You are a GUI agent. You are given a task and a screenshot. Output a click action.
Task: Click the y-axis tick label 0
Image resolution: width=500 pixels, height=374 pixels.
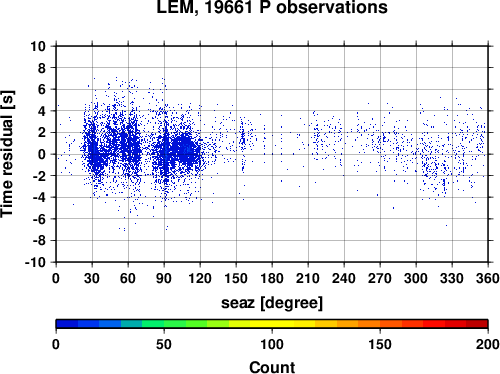42,154
